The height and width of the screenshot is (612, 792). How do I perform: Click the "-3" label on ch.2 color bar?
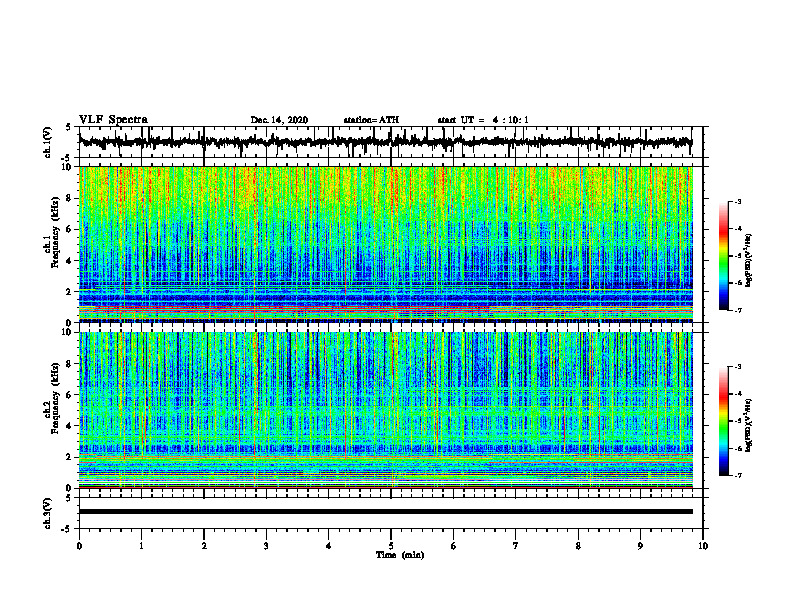737,367
